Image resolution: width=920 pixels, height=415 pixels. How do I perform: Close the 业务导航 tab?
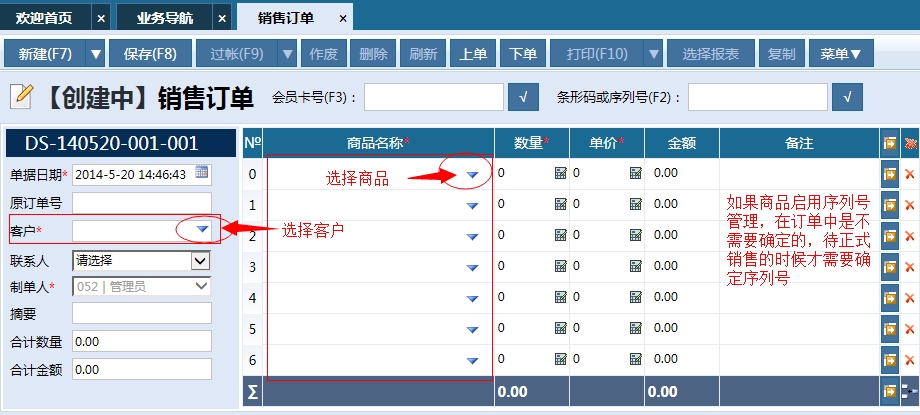[x=222, y=19]
